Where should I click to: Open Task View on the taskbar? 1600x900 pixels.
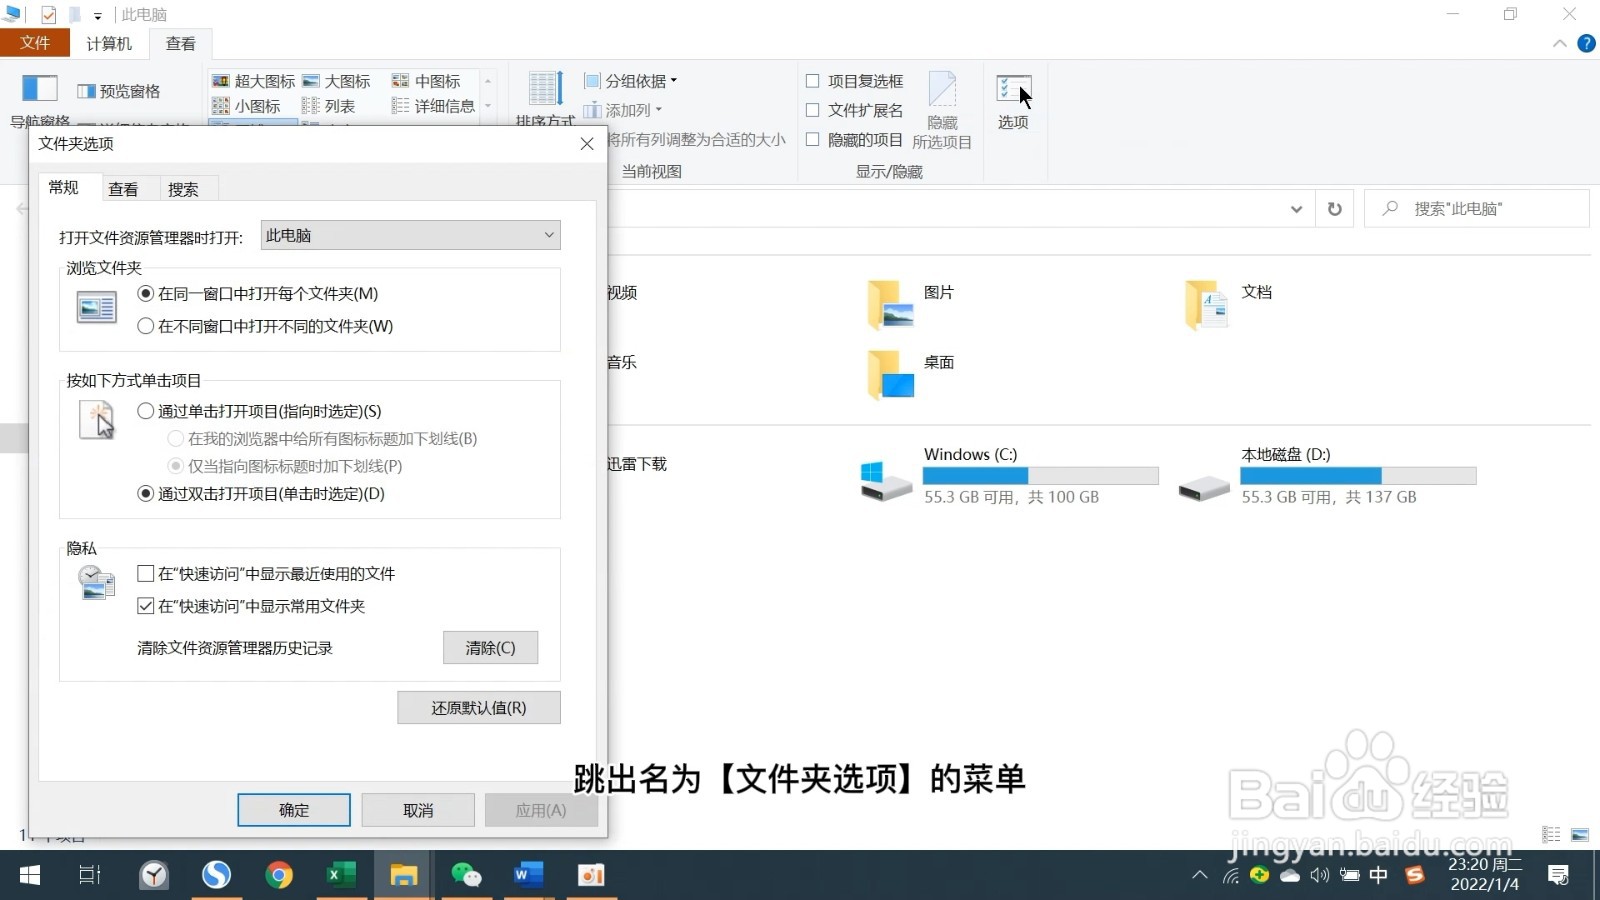click(90, 875)
